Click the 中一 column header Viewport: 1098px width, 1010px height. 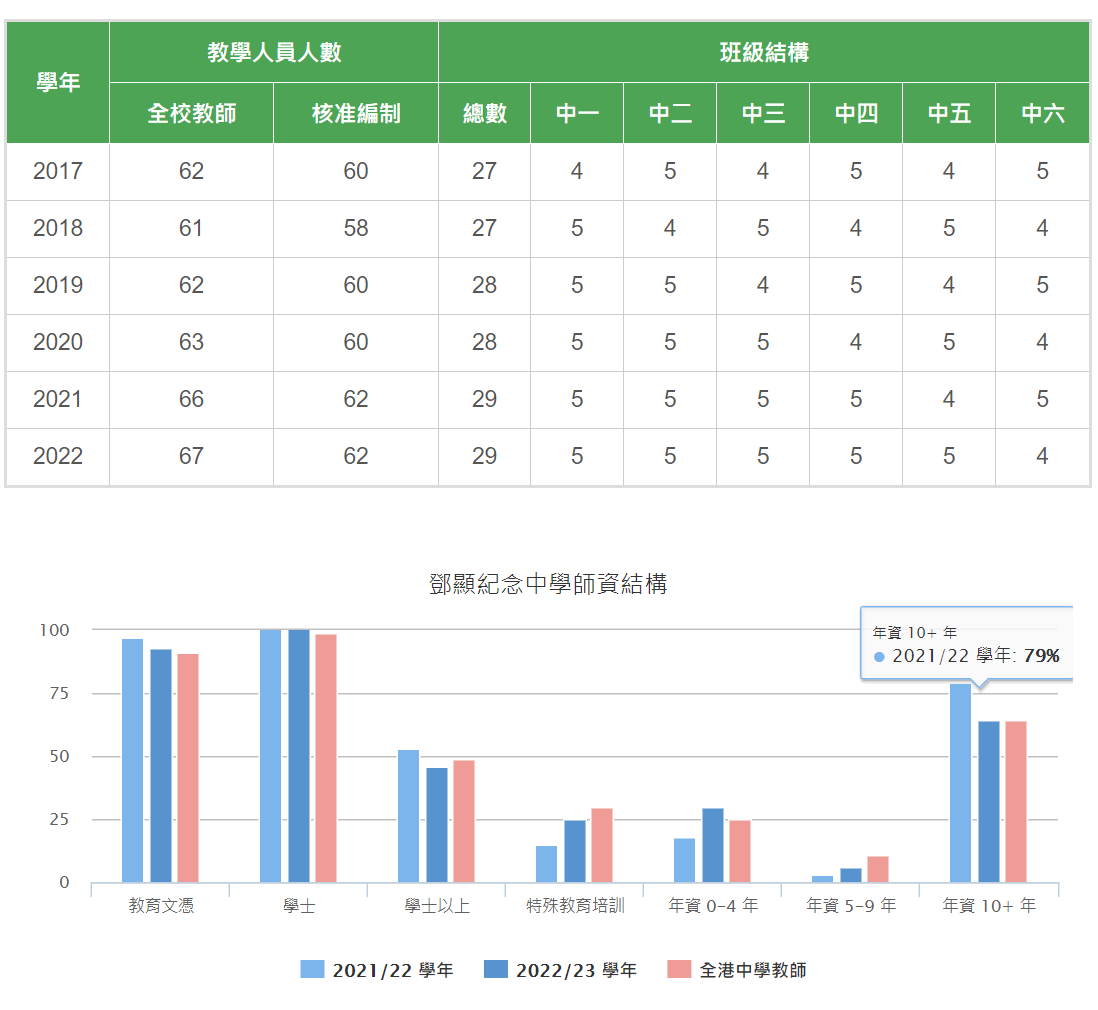(577, 113)
